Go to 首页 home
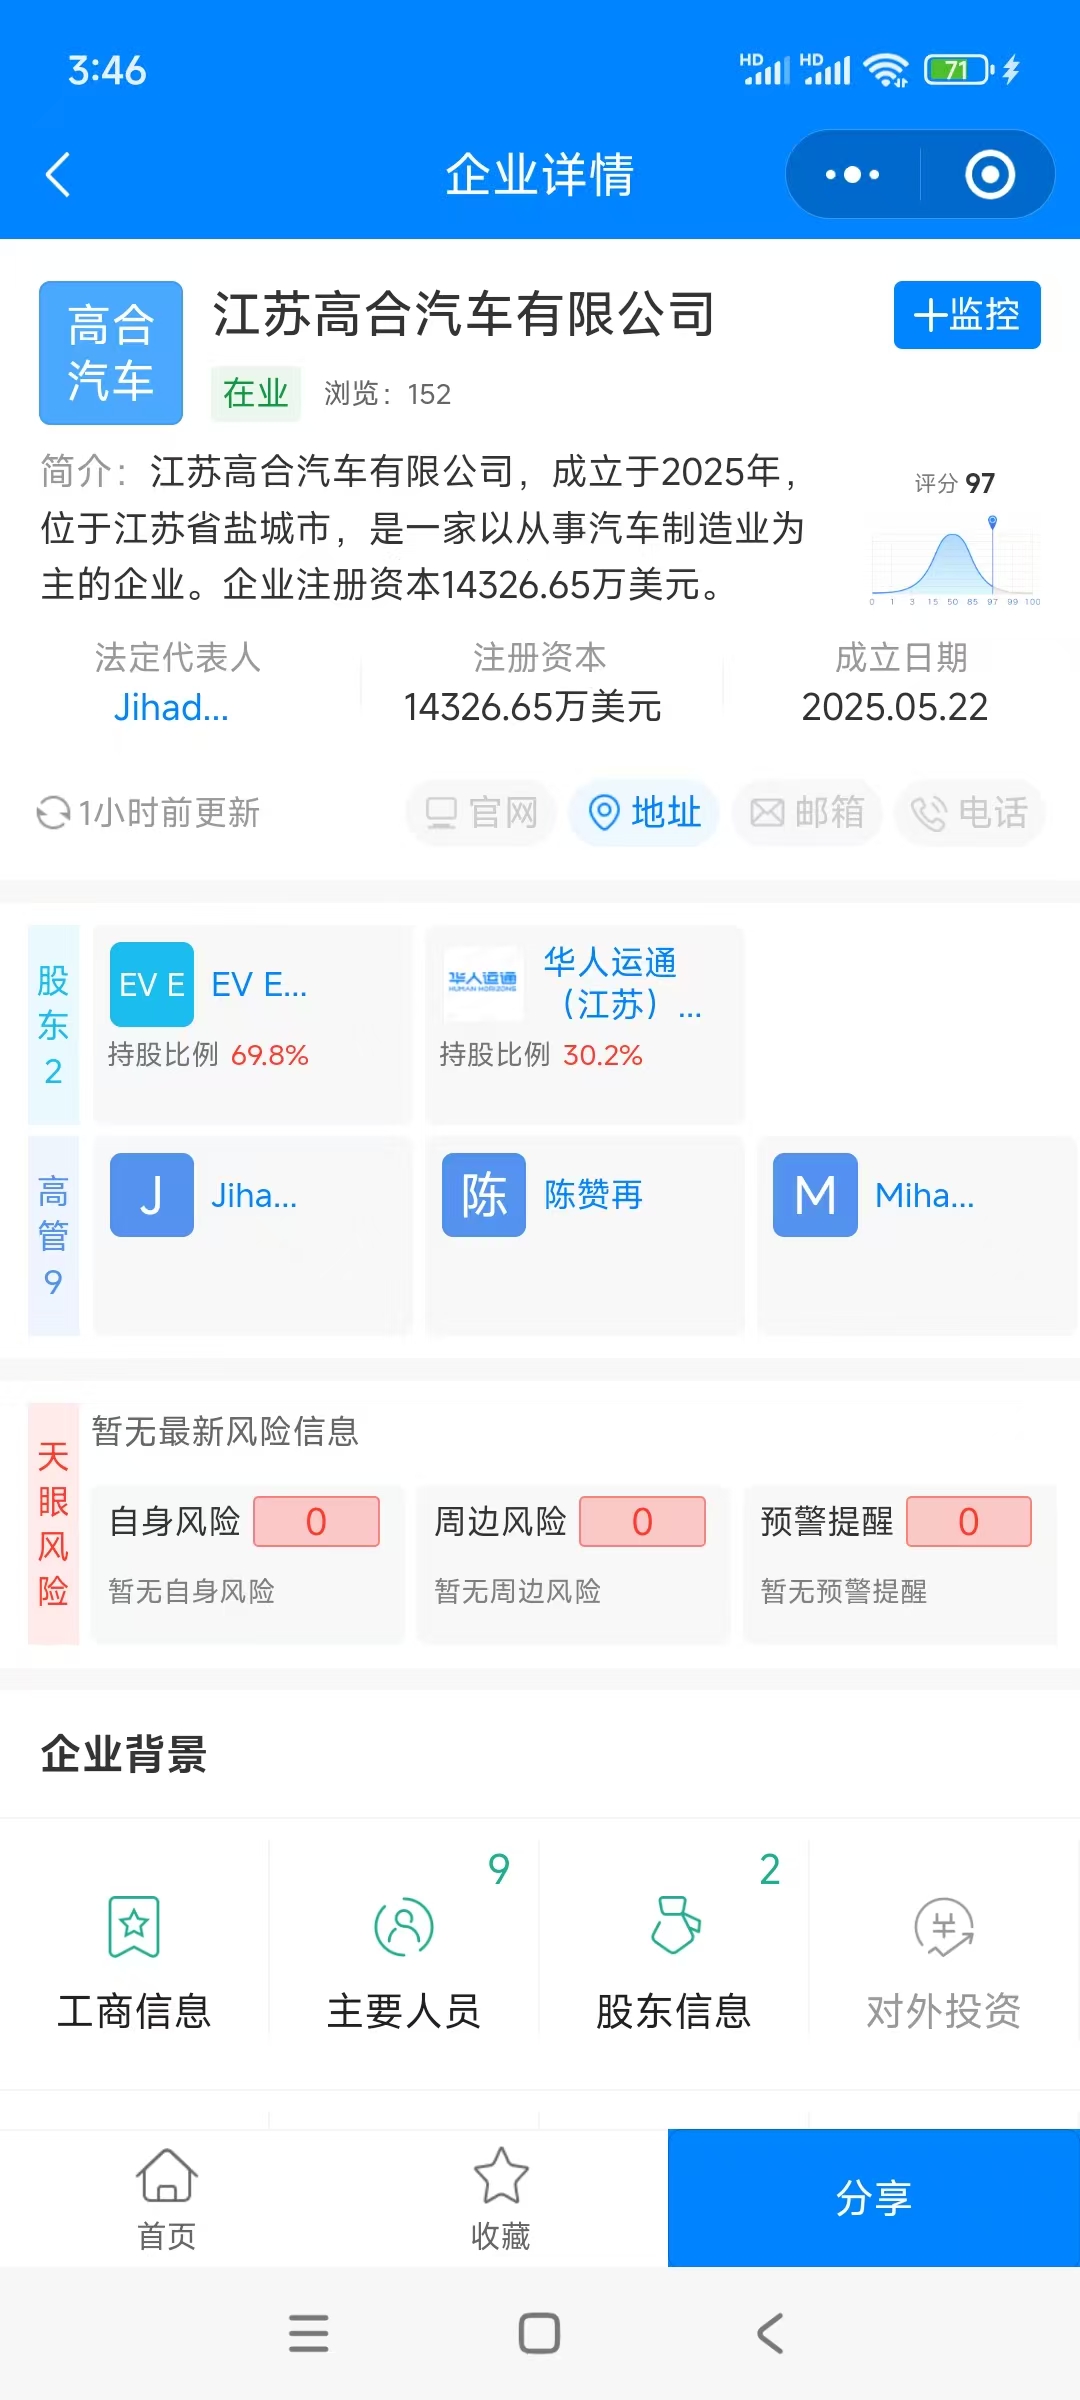 click(167, 2199)
